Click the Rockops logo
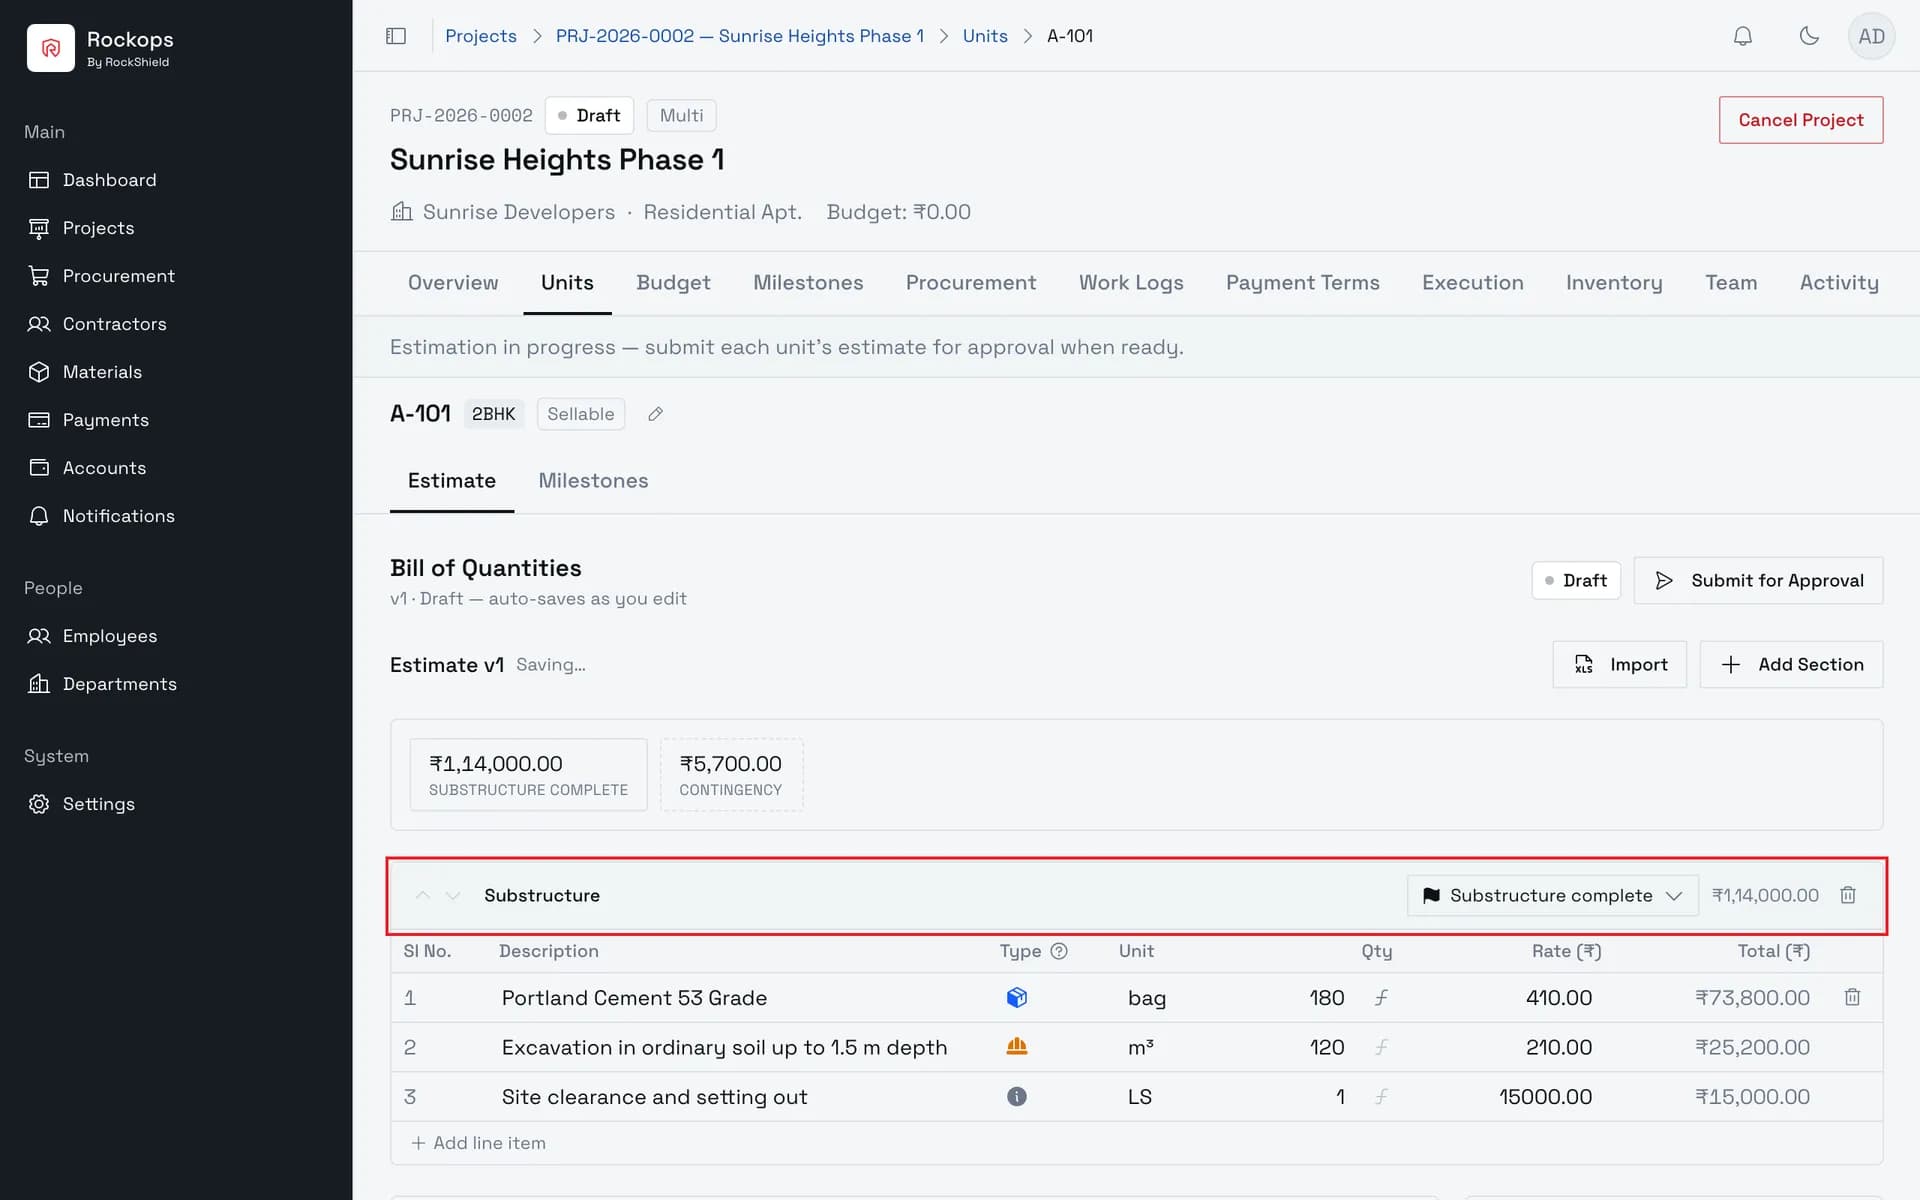1920x1200 pixels. (x=51, y=48)
